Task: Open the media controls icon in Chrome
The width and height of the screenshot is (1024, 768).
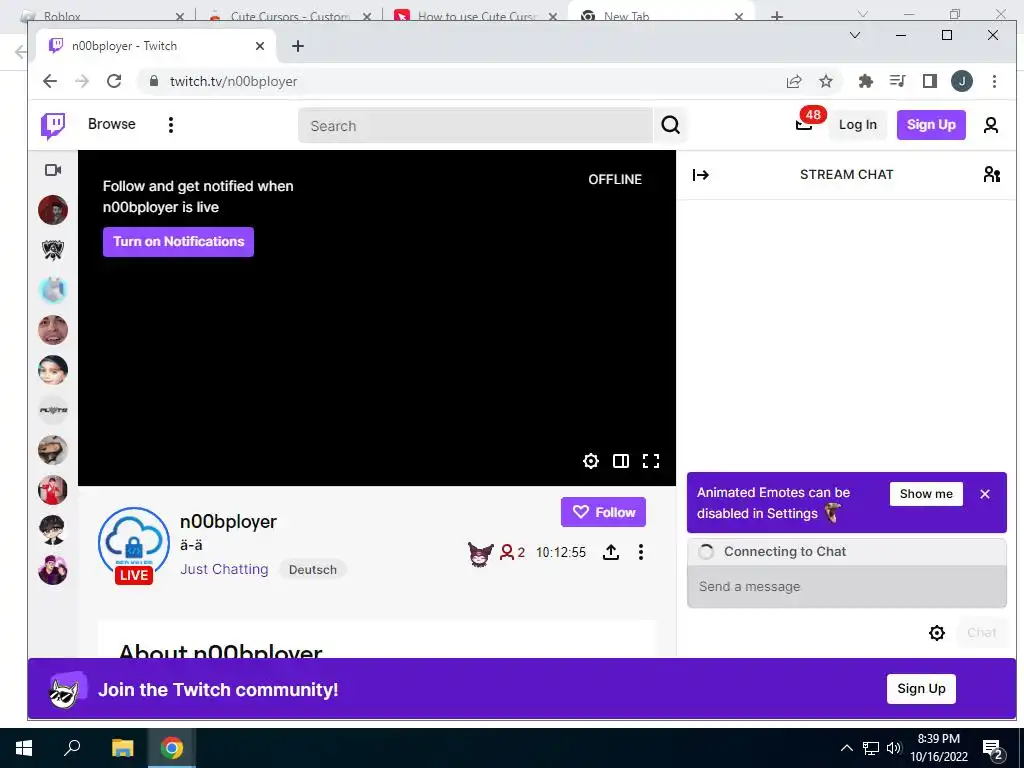Action: click(898, 81)
